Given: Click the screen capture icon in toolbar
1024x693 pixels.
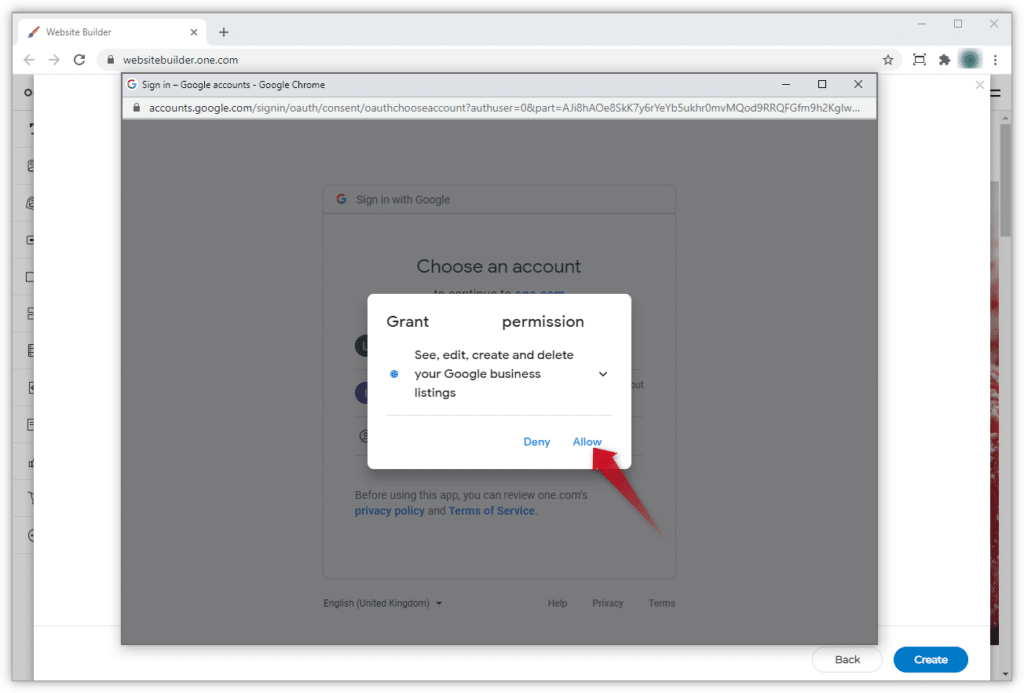Looking at the screenshot, I should click(x=919, y=60).
